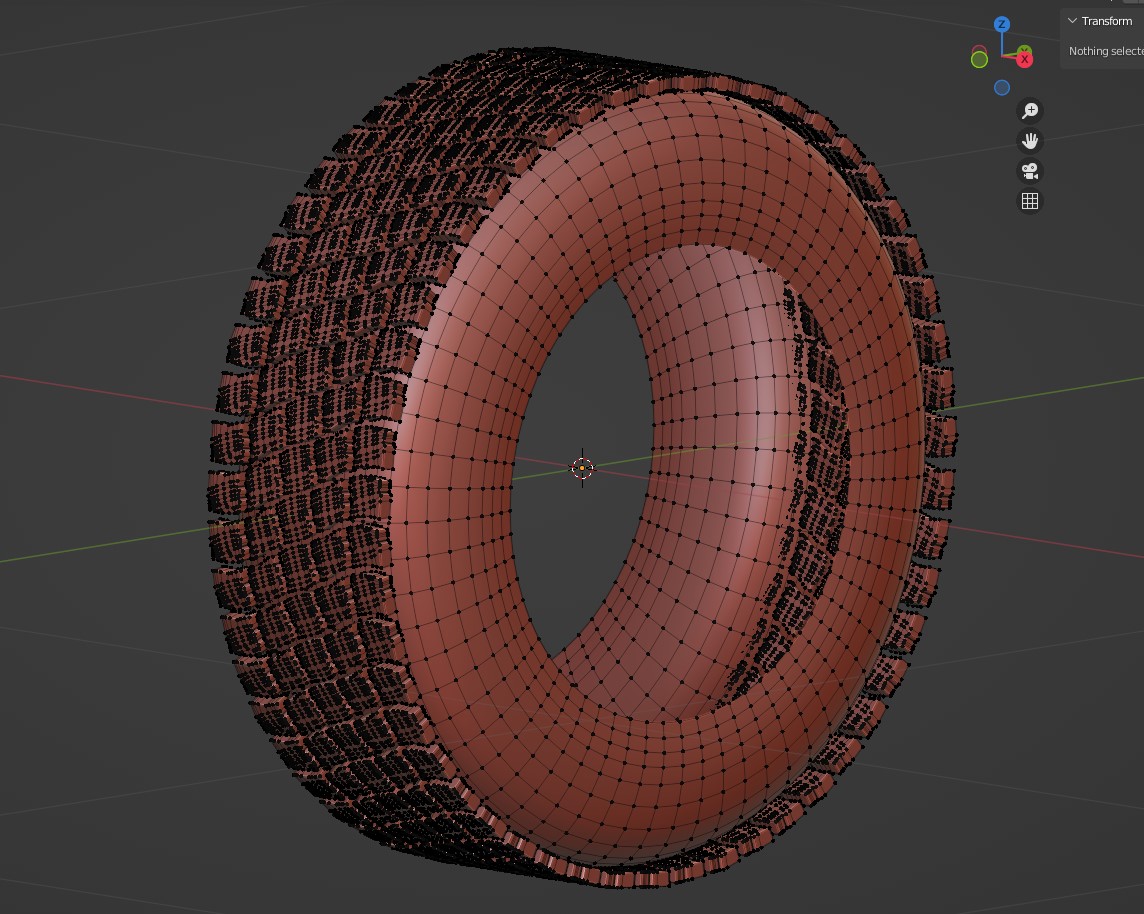Collapse the Transform panel chevron

[1072, 21]
